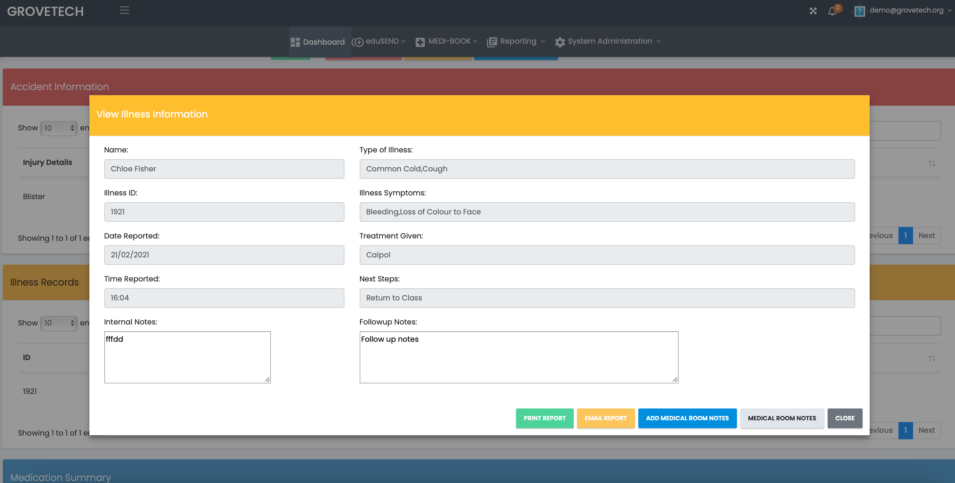Click the hamburger menu icon
Image resolution: width=955 pixels, height=483 pixels.
click(x=124, y=11)
